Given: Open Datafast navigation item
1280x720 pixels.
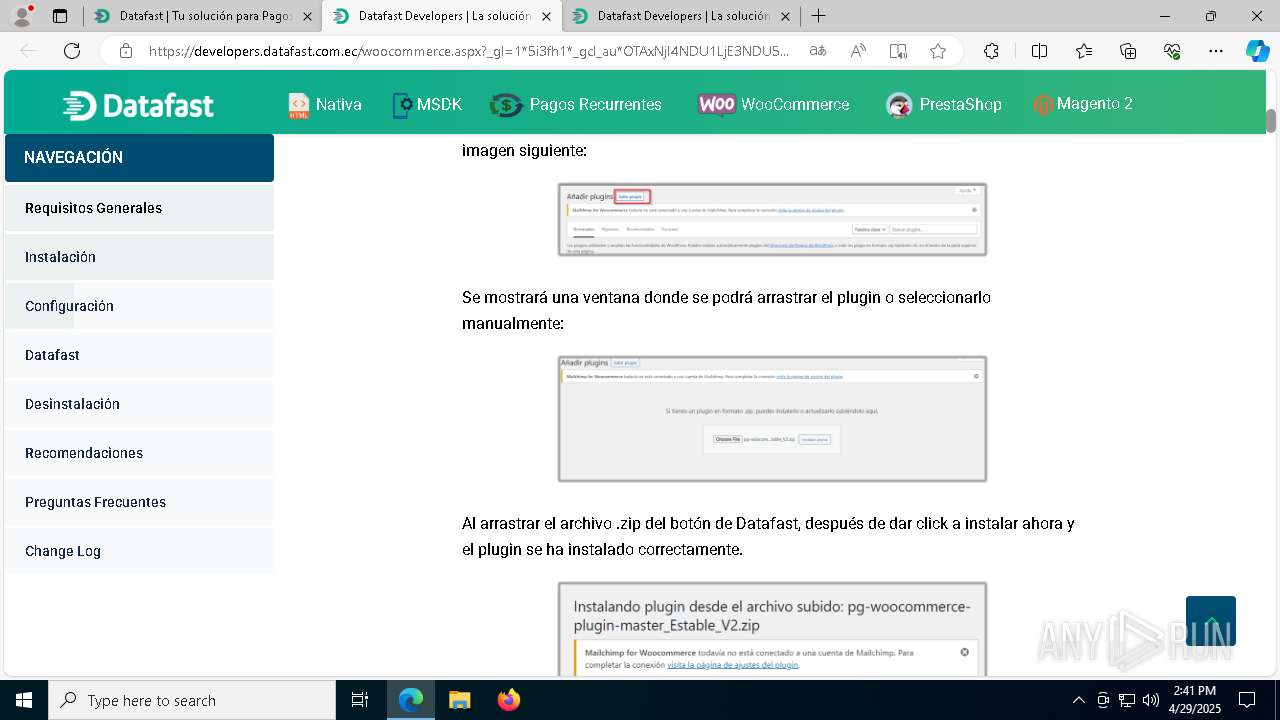Looking at the screenshot, I should click(x=139, y=355).
